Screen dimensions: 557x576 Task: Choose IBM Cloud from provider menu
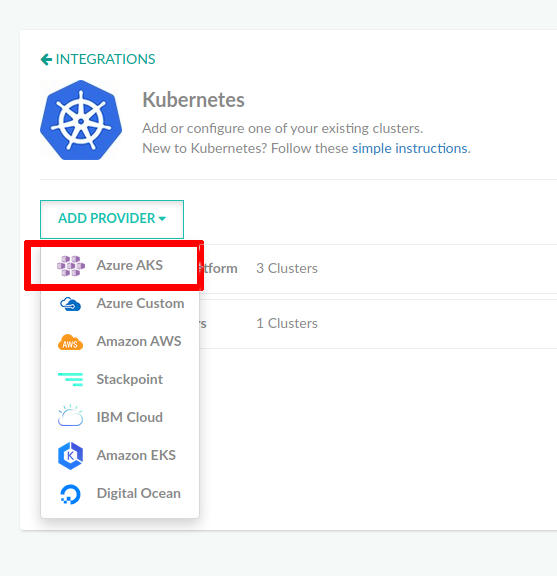pos(120,417)
